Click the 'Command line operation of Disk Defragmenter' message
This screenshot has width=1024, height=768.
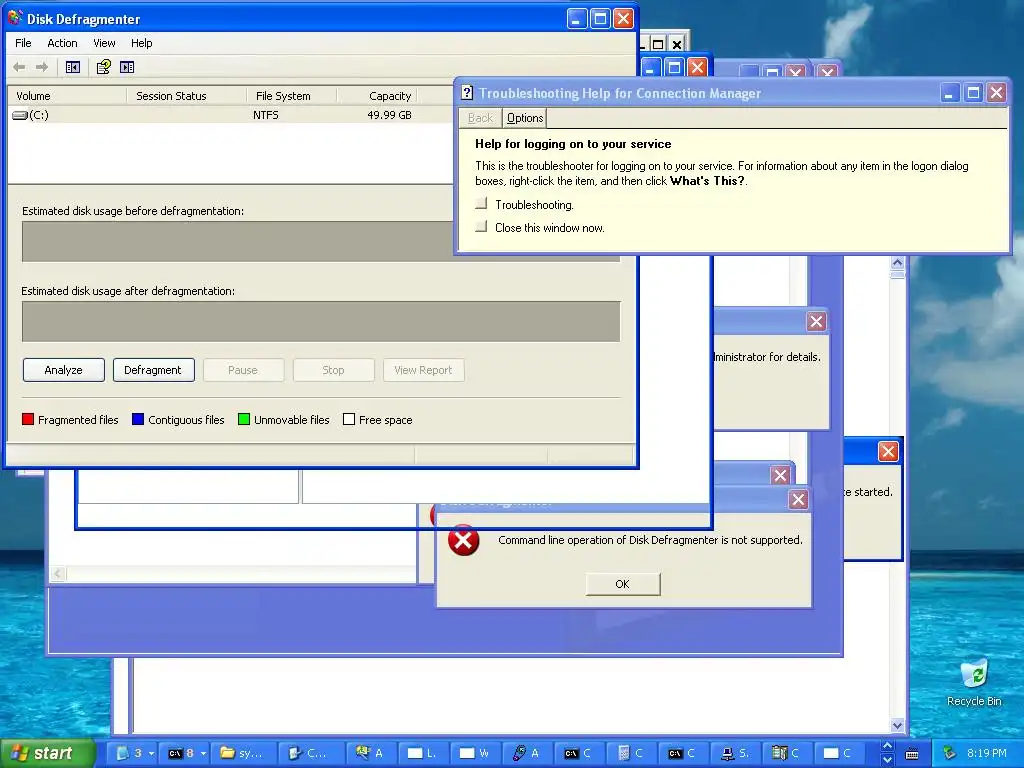(650, 540)
